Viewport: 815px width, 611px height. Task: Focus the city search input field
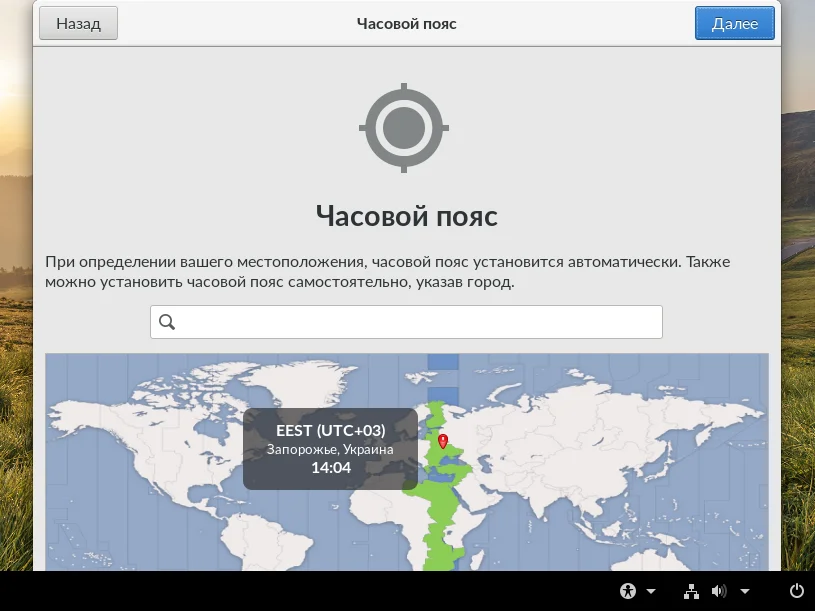point(406,322)
